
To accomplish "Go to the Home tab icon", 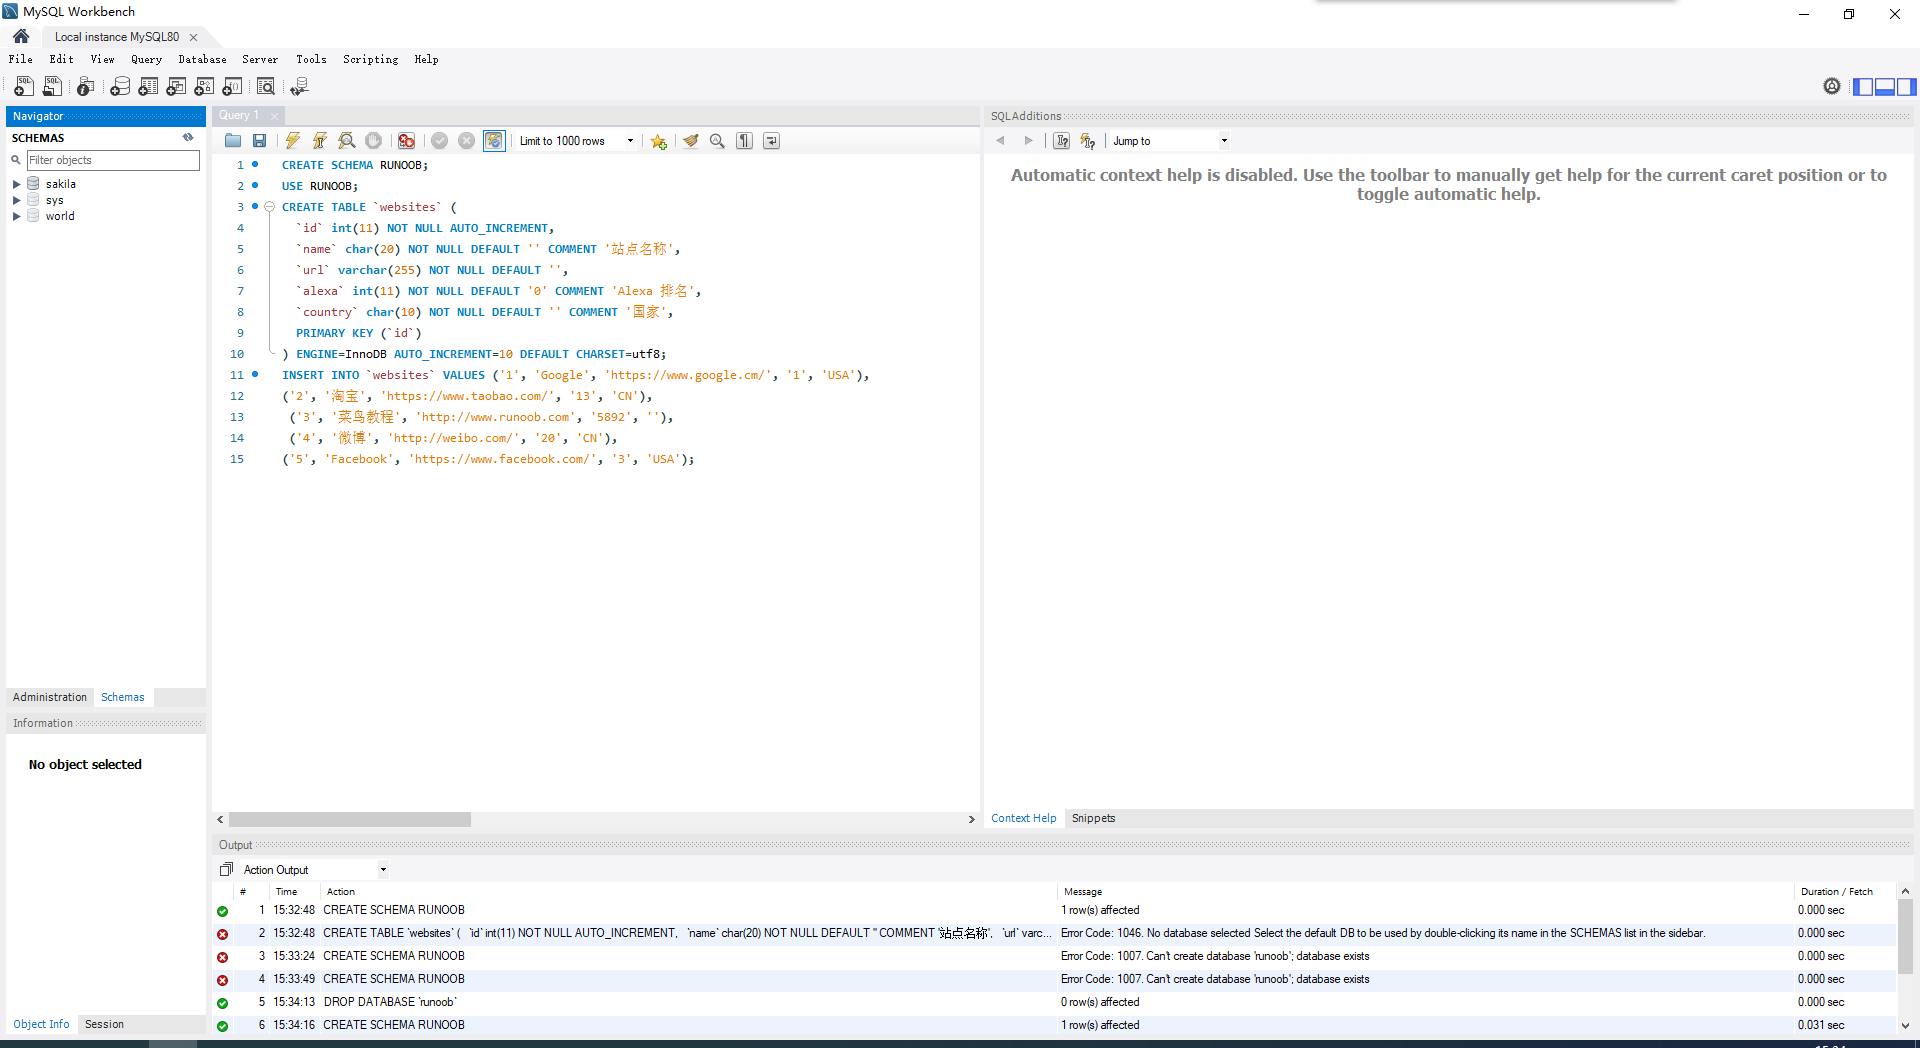I will (x=21, y=36).
